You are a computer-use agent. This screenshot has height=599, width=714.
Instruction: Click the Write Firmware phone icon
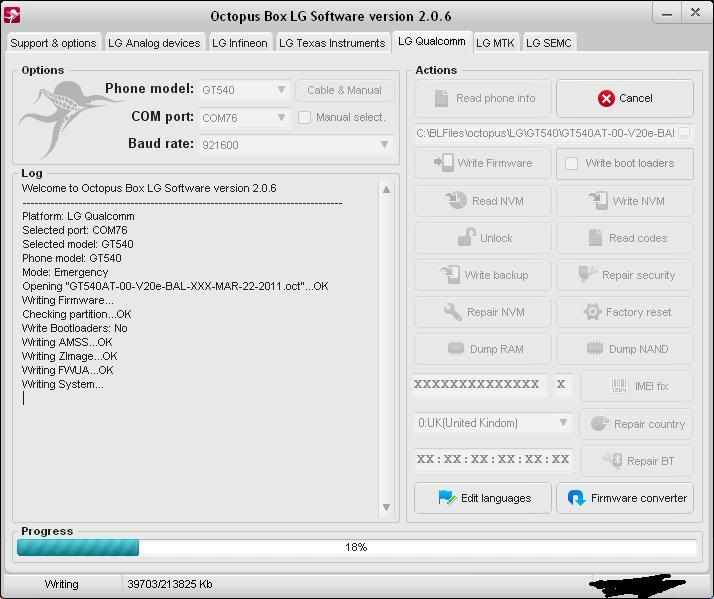(x=444, y=163)
